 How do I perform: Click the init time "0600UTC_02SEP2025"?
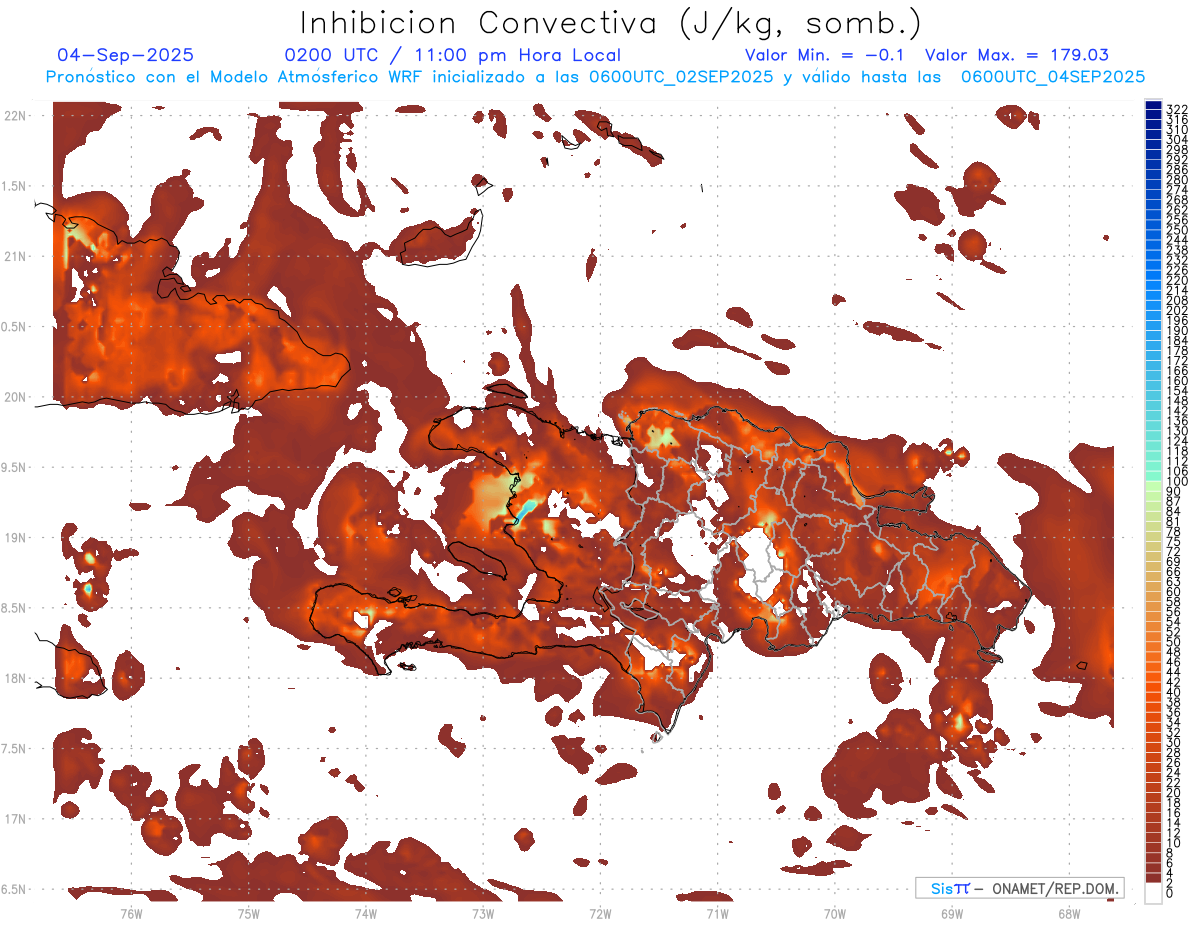pyautogui.click(x=681, y=76)
